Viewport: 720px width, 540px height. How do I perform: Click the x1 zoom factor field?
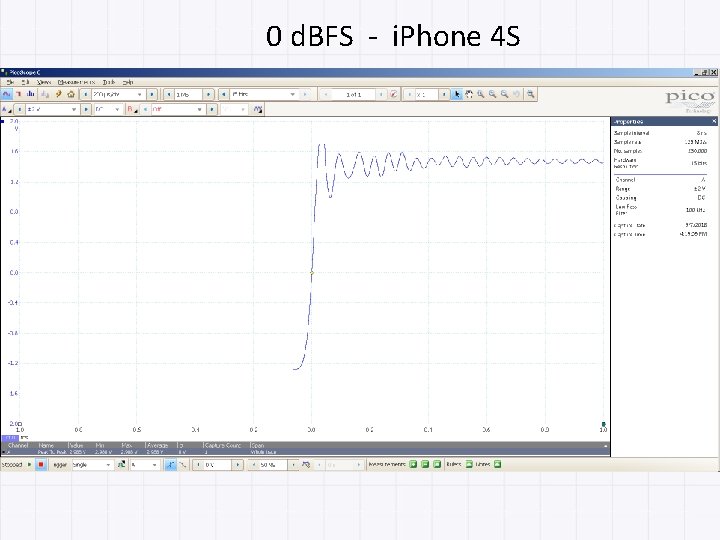pyautogui.click(x=427, y=94)
